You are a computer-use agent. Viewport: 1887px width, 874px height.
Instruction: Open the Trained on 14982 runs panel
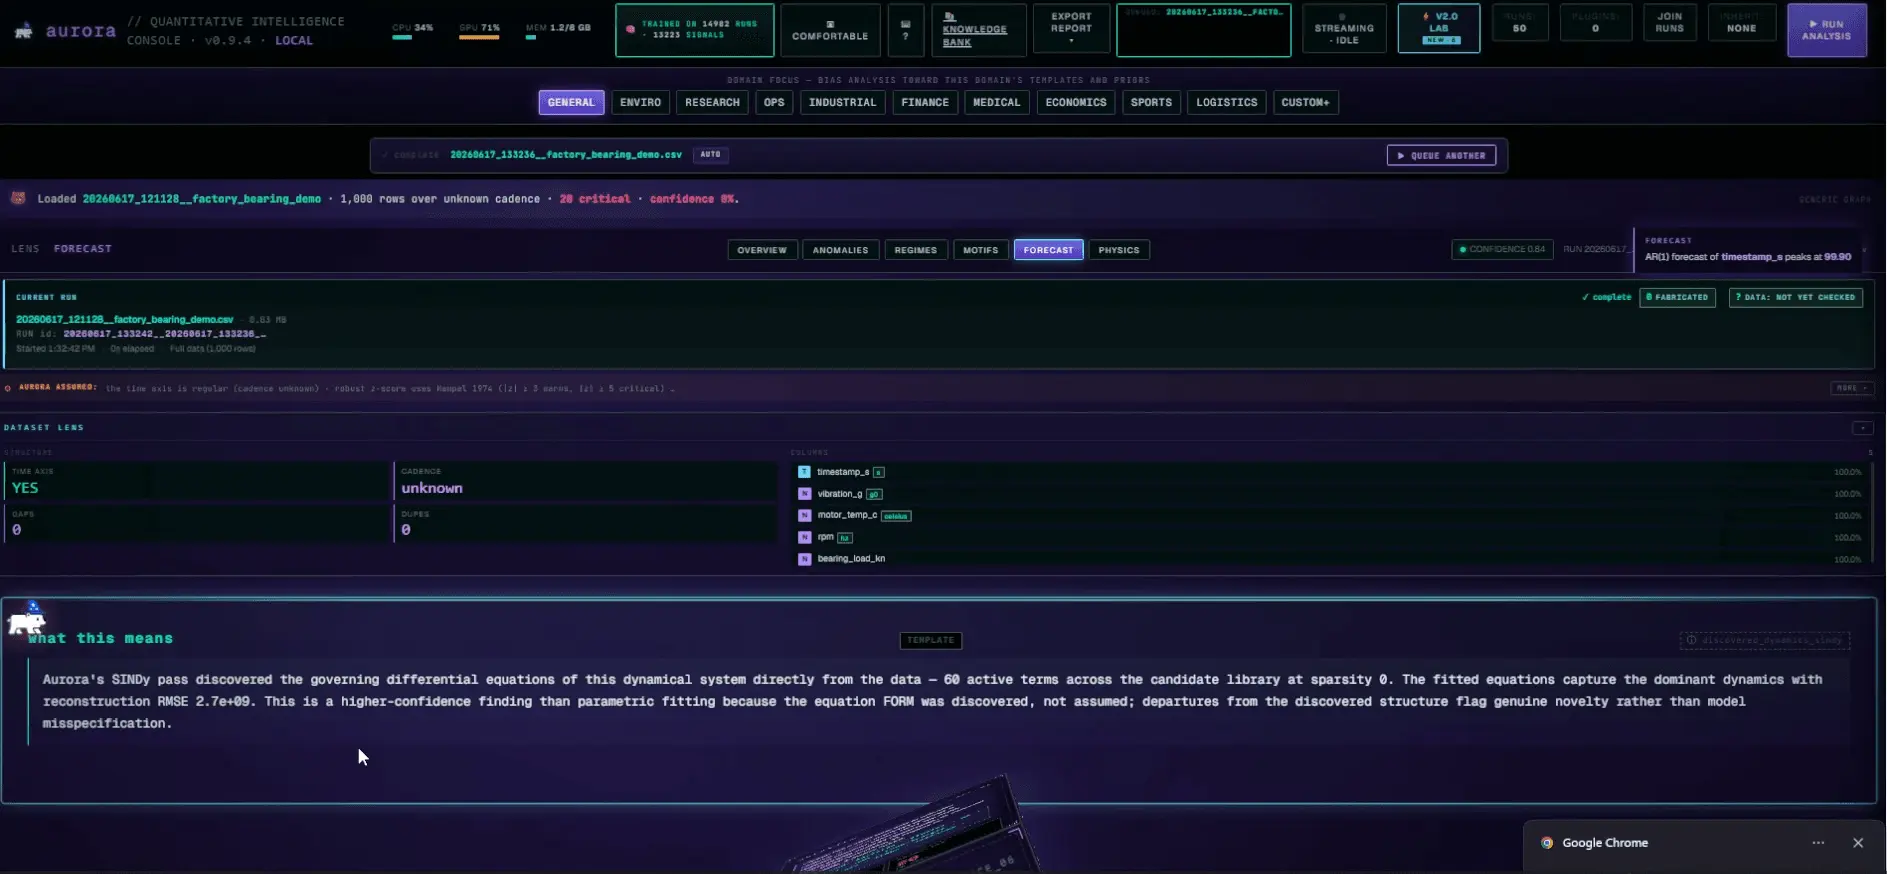coord(694,30)
